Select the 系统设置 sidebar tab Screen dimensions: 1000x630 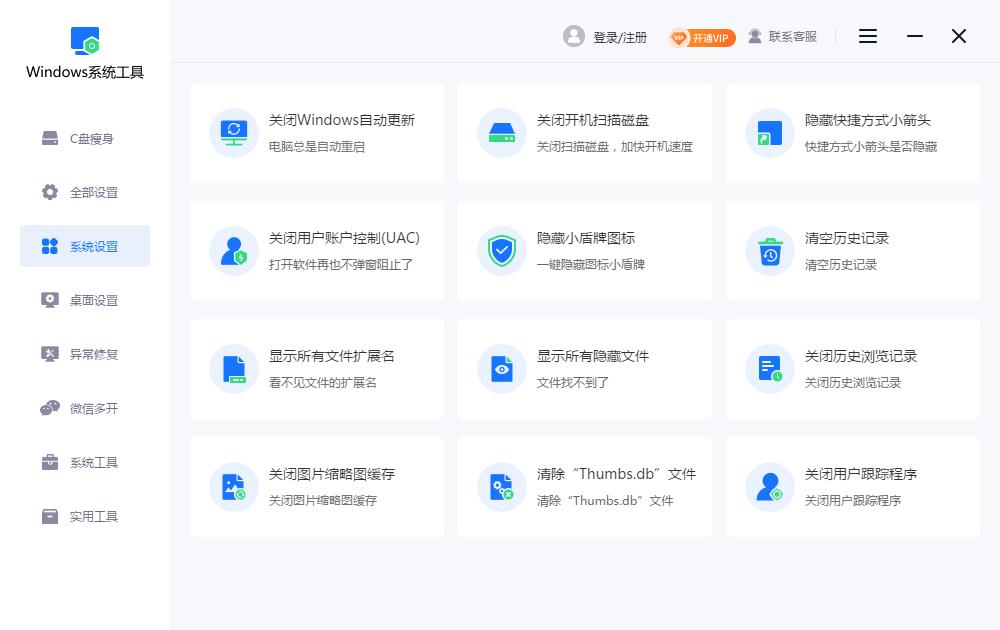(x=85, y=246)
